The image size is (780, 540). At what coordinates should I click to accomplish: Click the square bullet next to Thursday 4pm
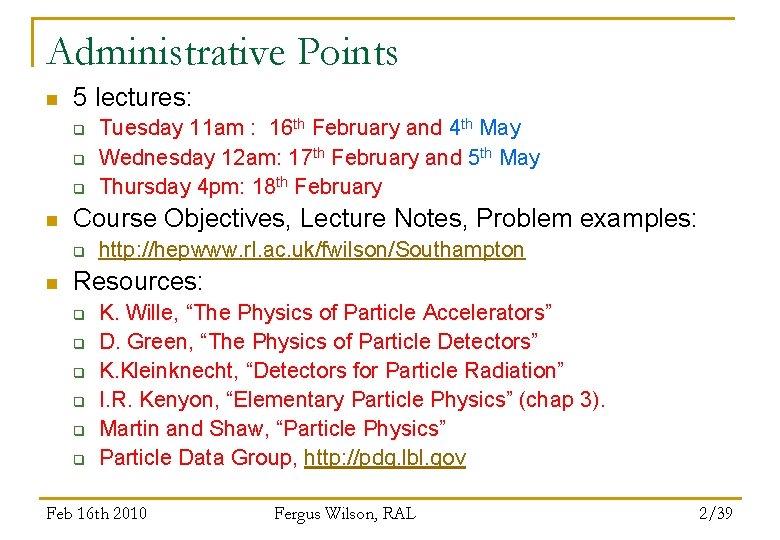point(79,189)
